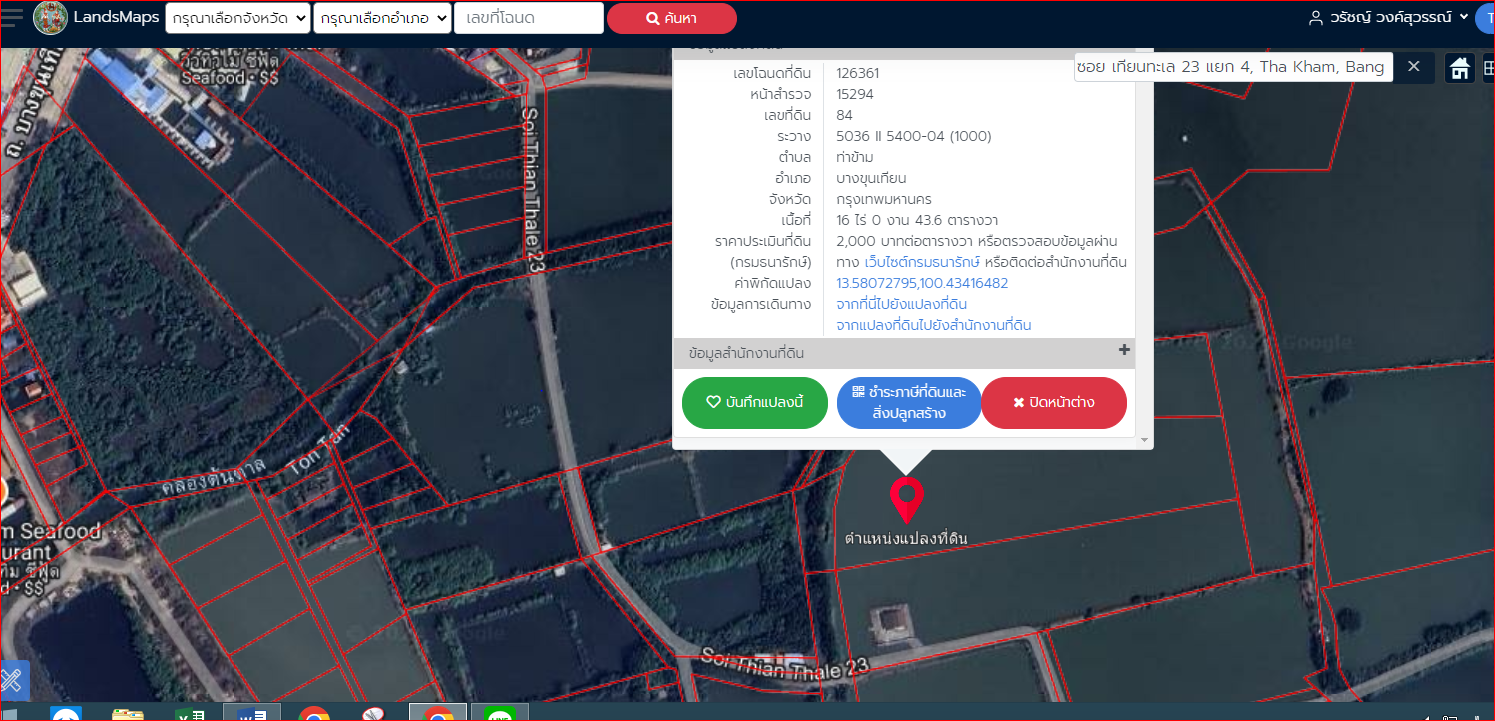Click the red close window button
The image size is (1495, 721).
(x=1054, y=403)
